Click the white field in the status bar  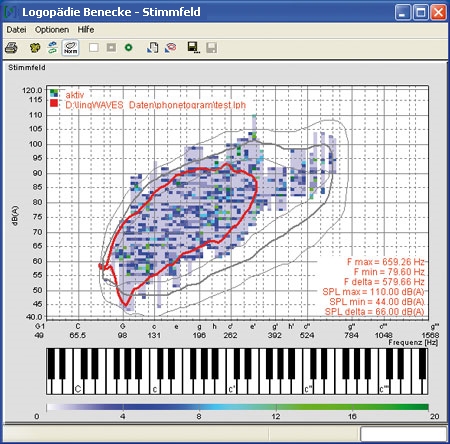tap(403, 433)
